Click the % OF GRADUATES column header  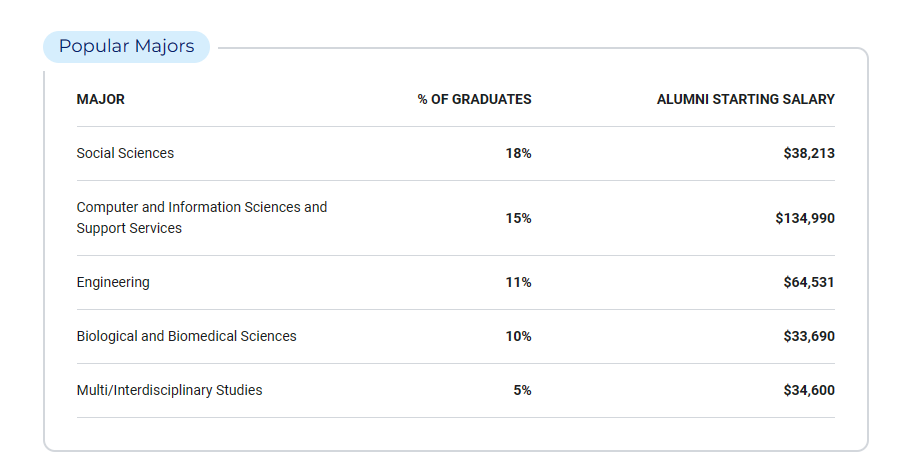coord(475,99)
